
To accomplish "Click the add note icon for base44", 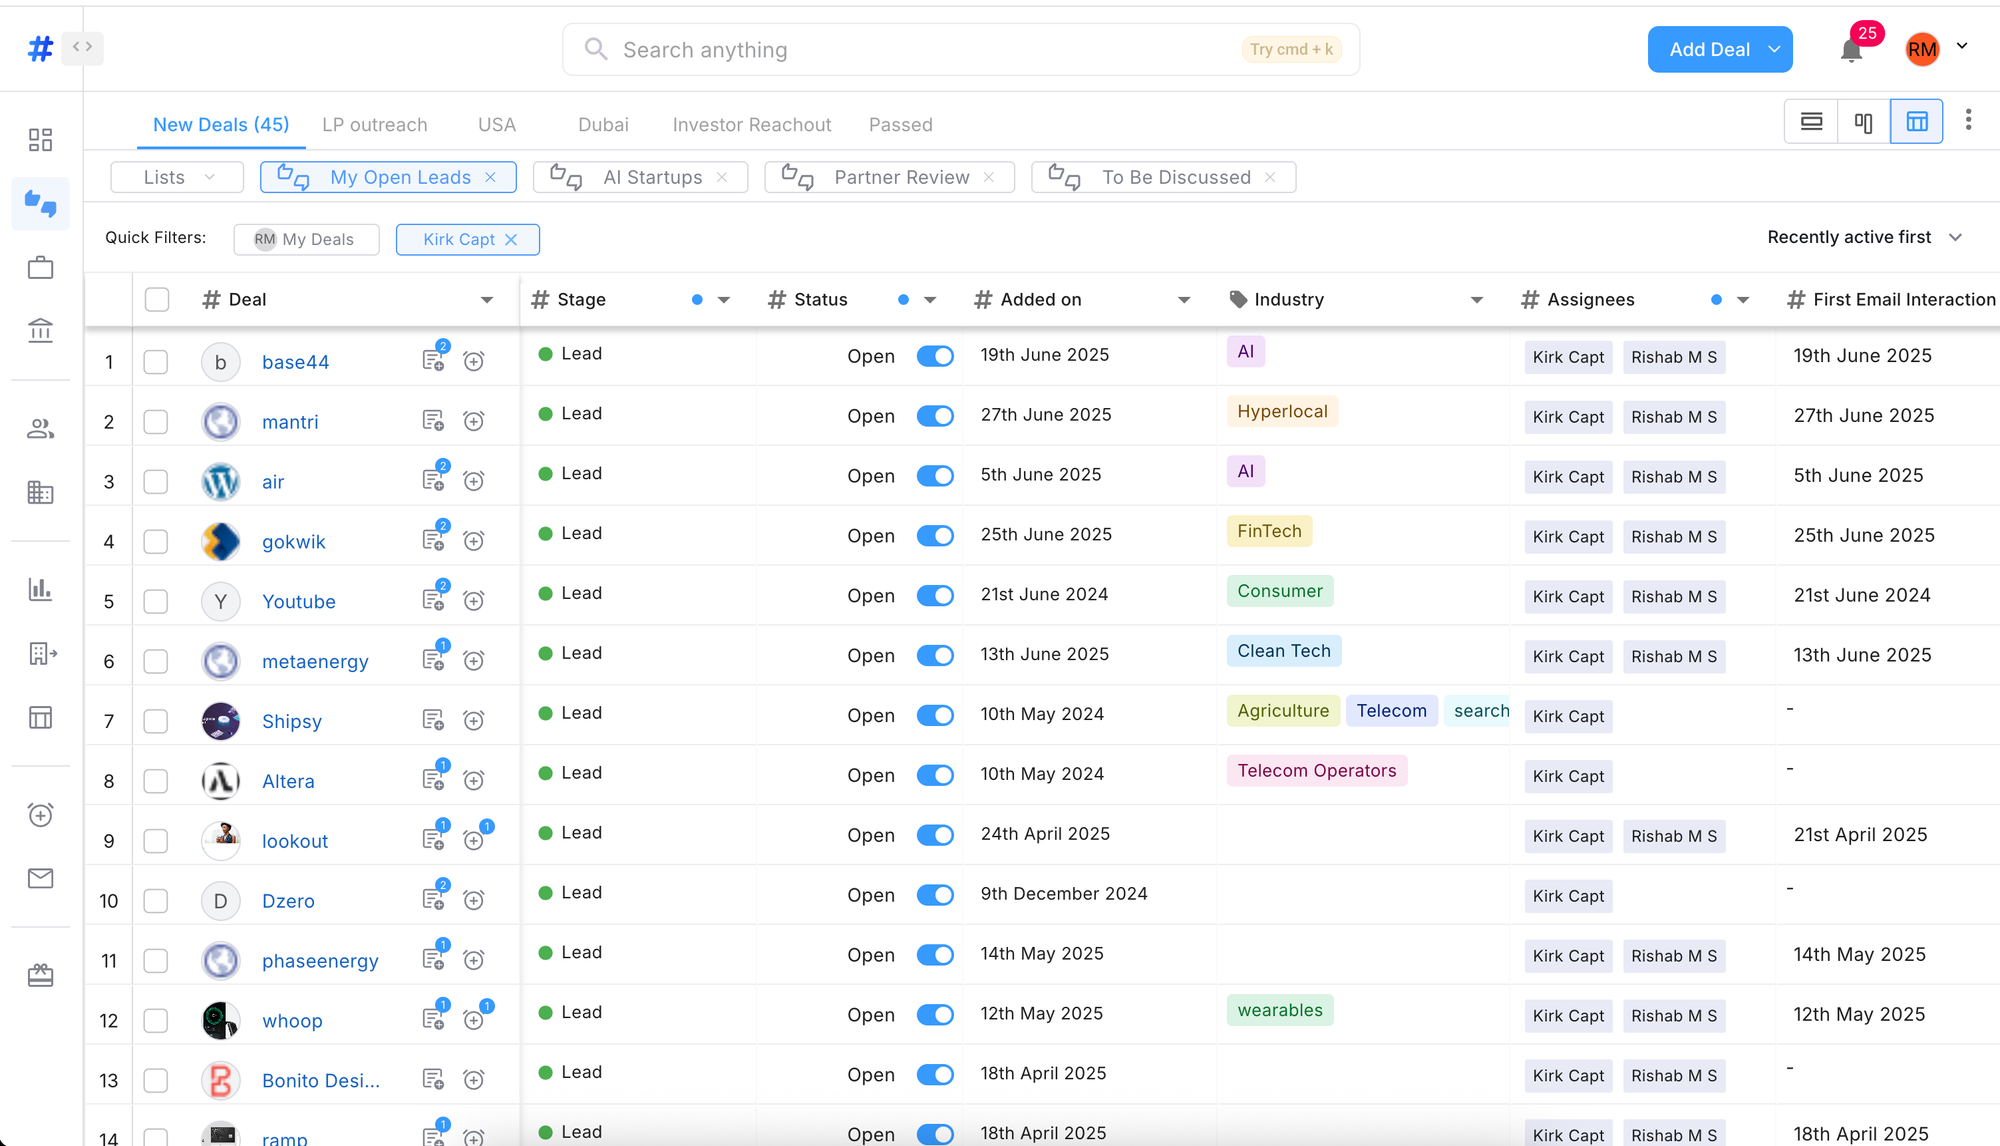I will pyautogui.click(x=434, y=359).
